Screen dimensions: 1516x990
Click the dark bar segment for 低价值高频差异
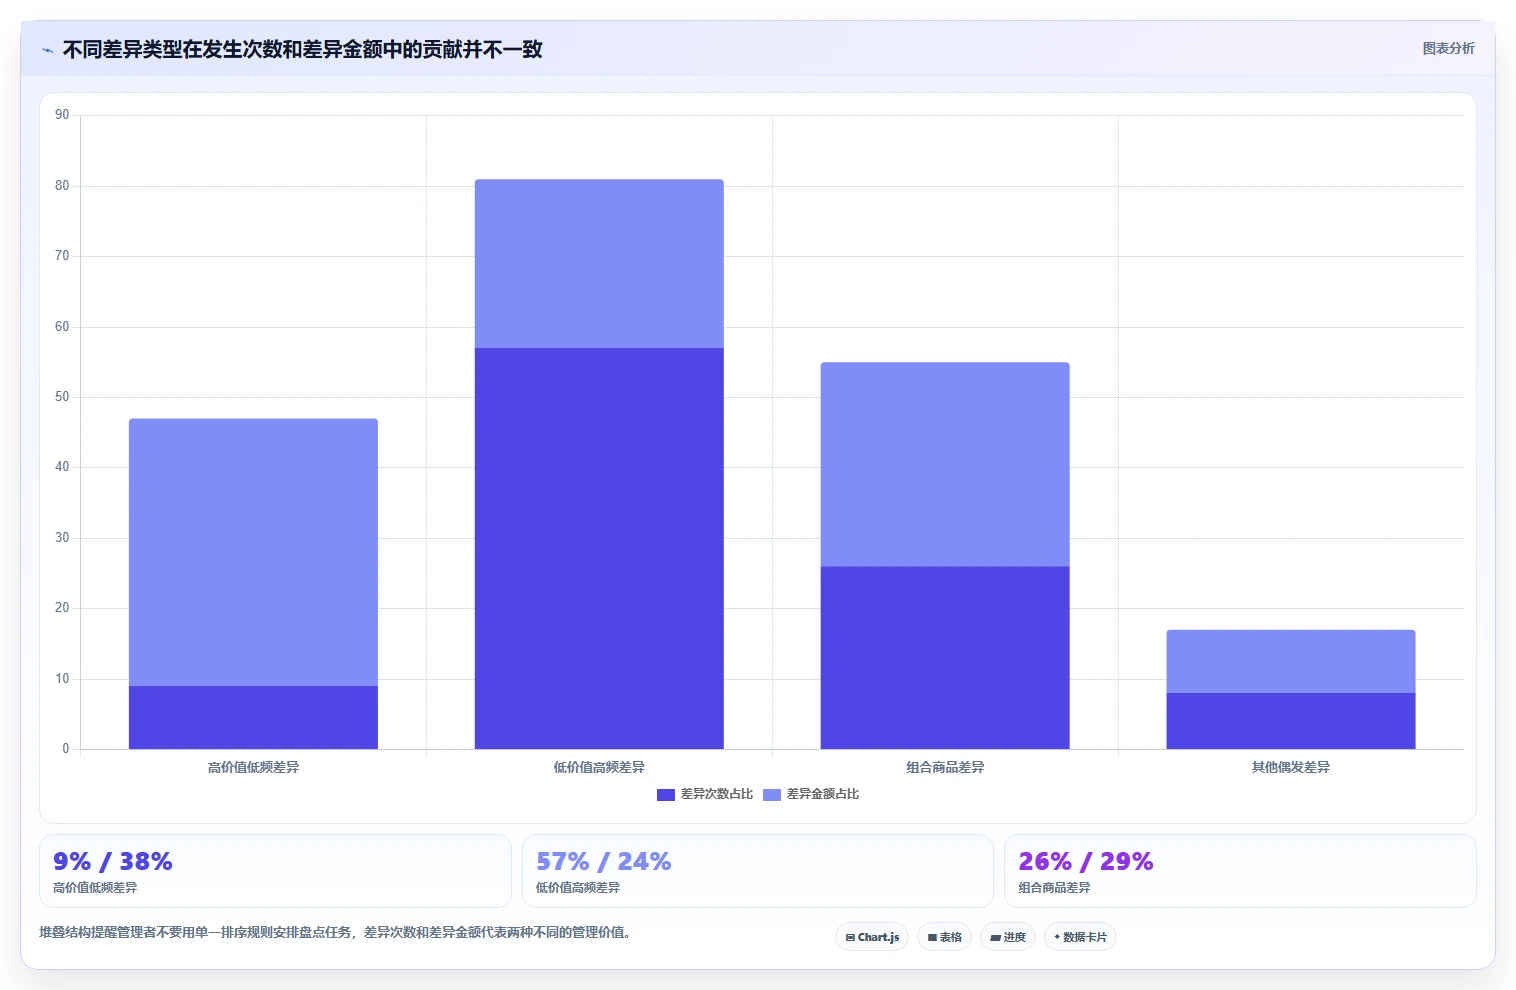coord(599,548)
